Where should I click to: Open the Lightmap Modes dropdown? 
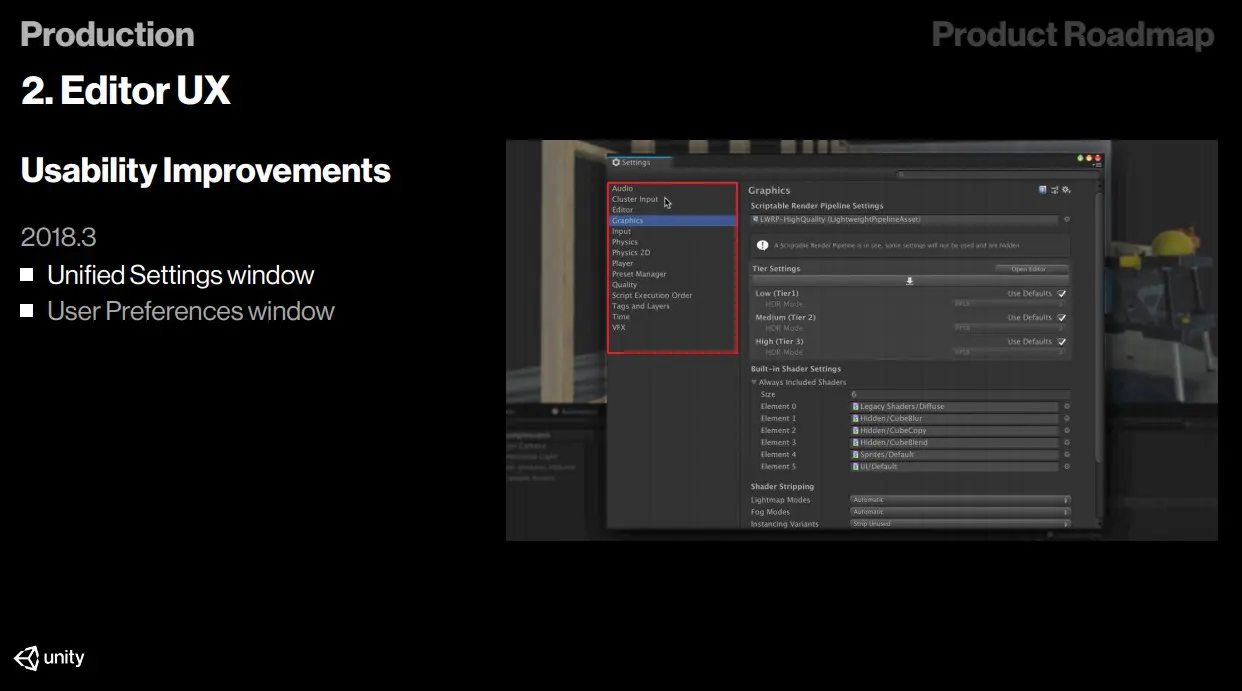(960, 500)
